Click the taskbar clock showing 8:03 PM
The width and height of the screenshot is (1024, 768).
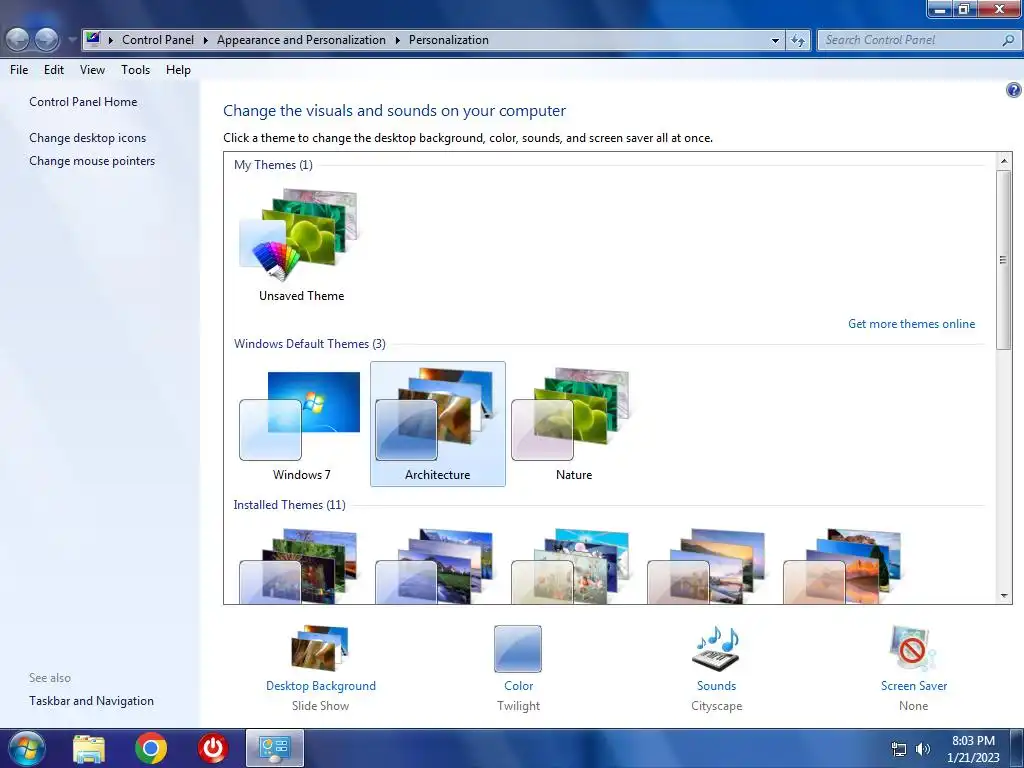973,749
